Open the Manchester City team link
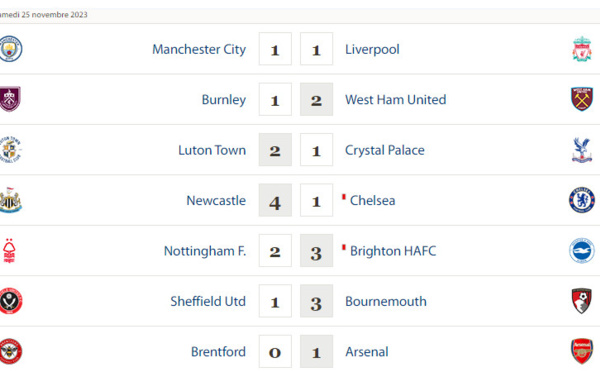 (x=199, y=49)
